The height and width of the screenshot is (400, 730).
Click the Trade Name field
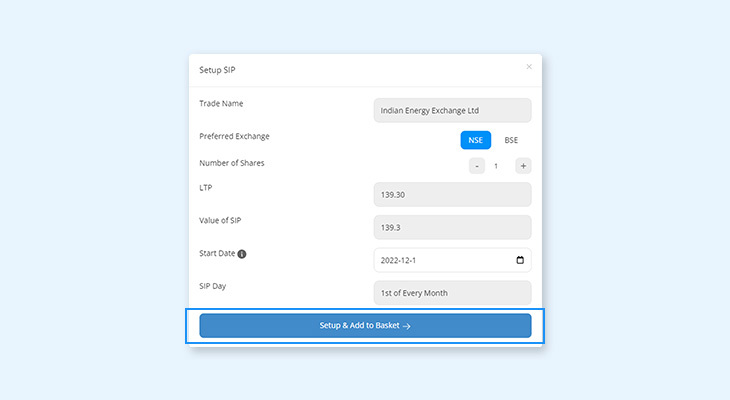coord(452,110)
